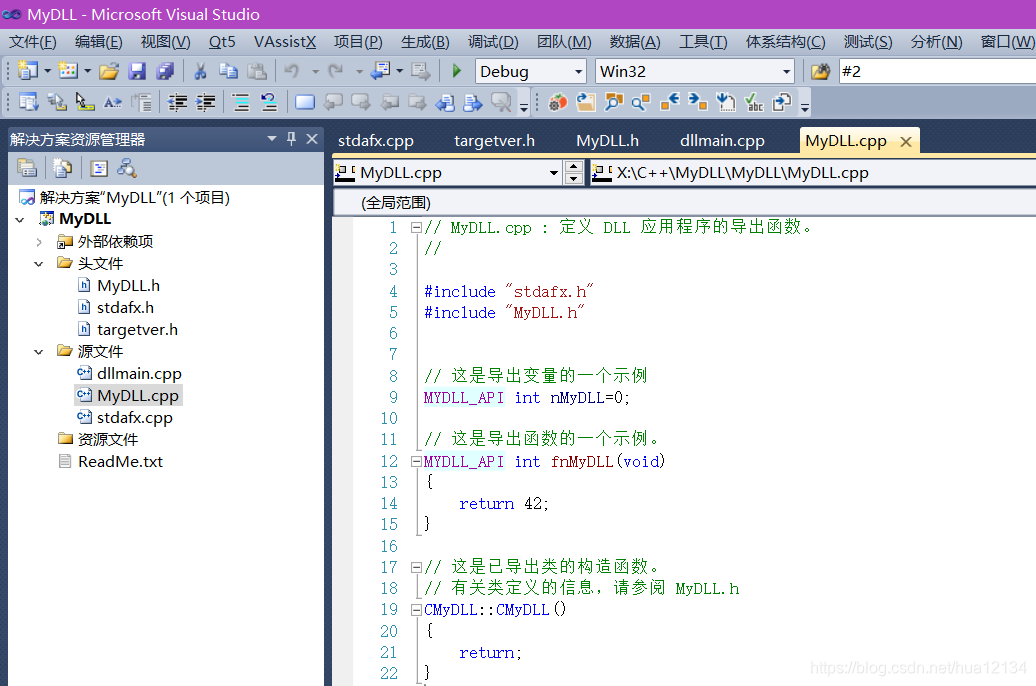Click the View Class Diagram icon in Solution Explorer

point(127,169)
